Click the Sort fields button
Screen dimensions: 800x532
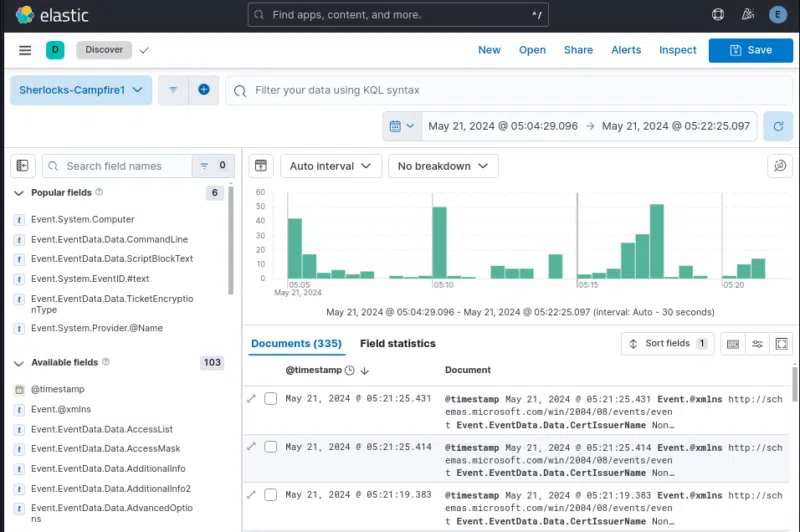tap(666, 344)
